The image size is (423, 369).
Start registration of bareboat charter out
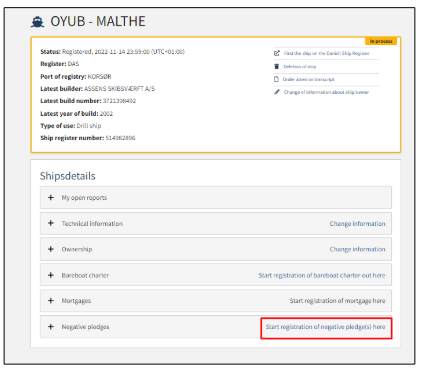click(x=322, y=275)
